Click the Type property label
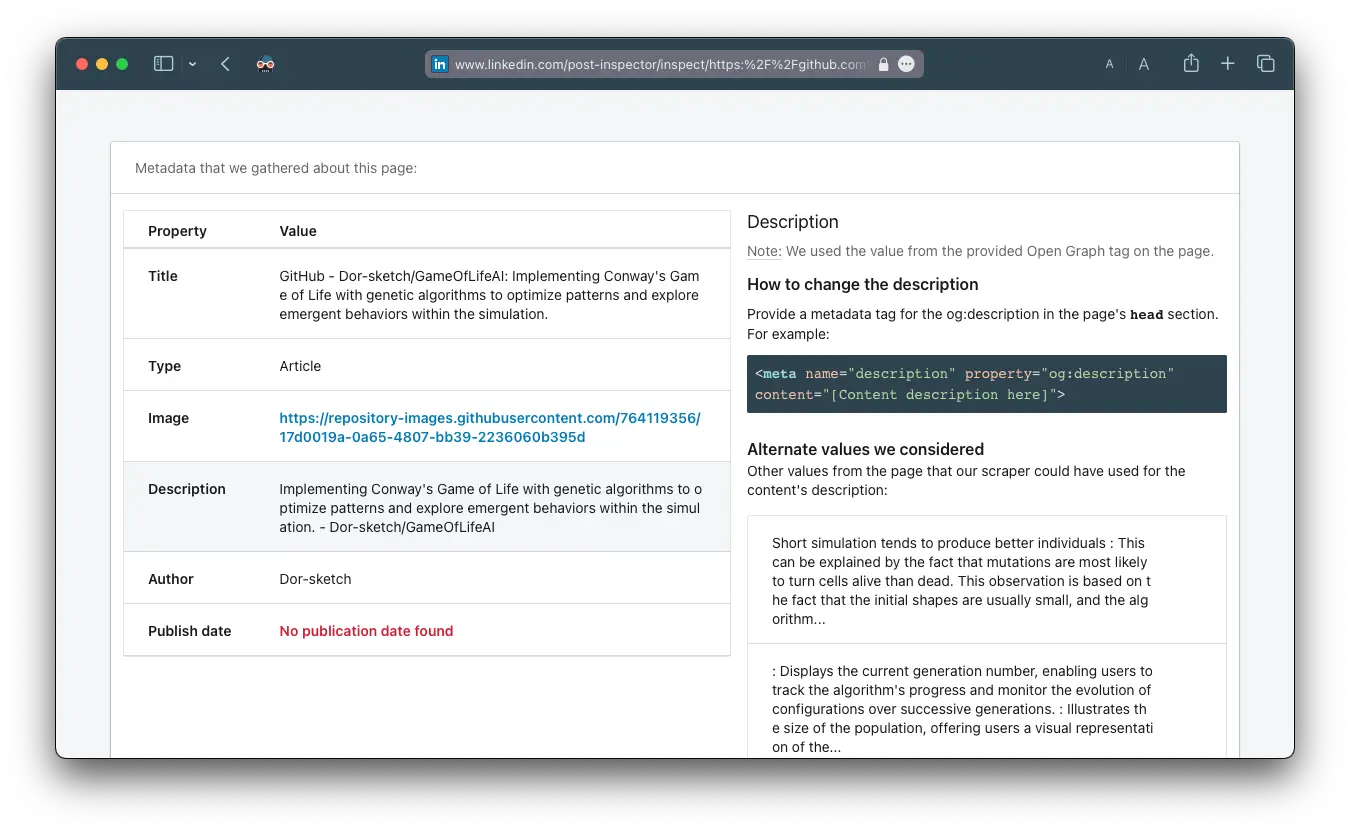Viewport: 1350px width, 832px height. click(x=164, y=366)
